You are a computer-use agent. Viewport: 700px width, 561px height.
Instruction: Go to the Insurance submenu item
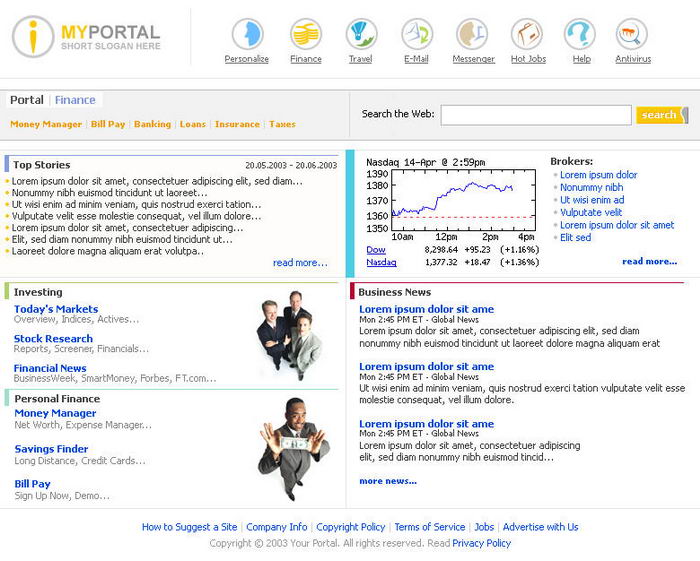(x=237, y=125)
